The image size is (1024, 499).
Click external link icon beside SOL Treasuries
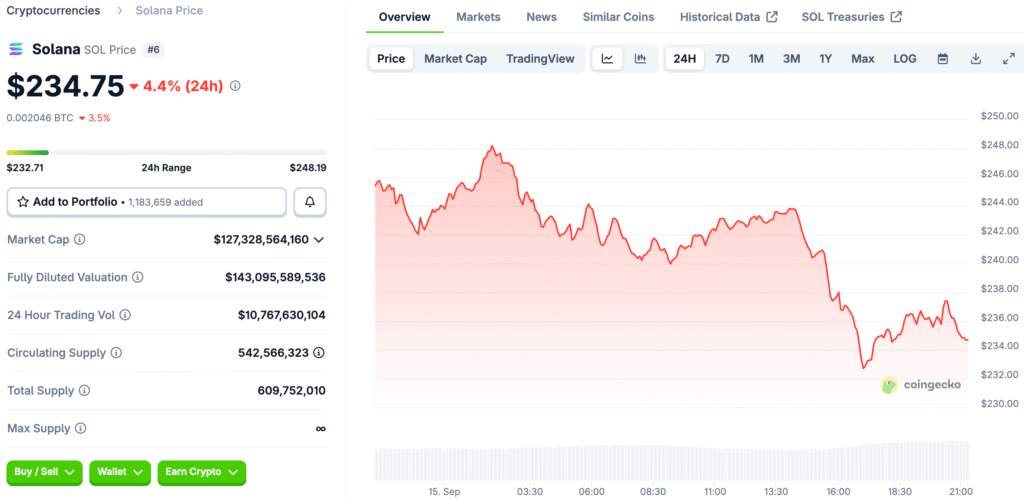[x=897, y=17]
